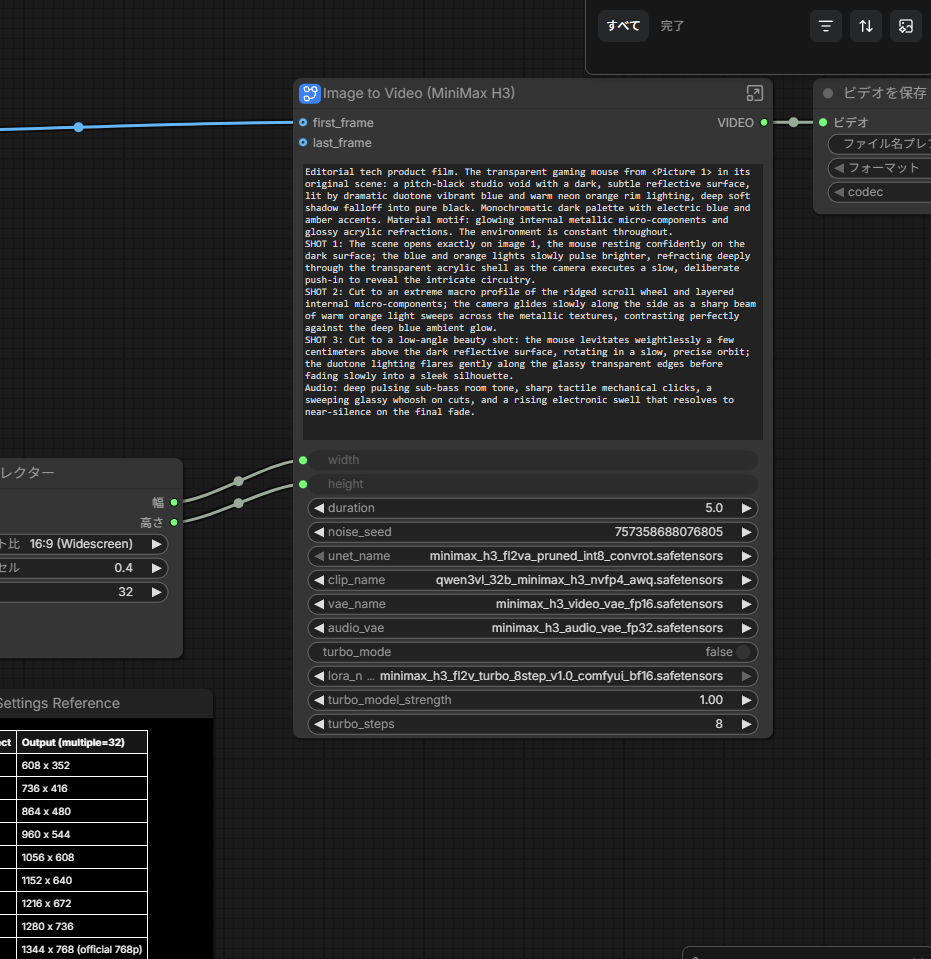
Task: Open the audio_vae dropdown
Action: pyautogui.click(x=533, y=628)
